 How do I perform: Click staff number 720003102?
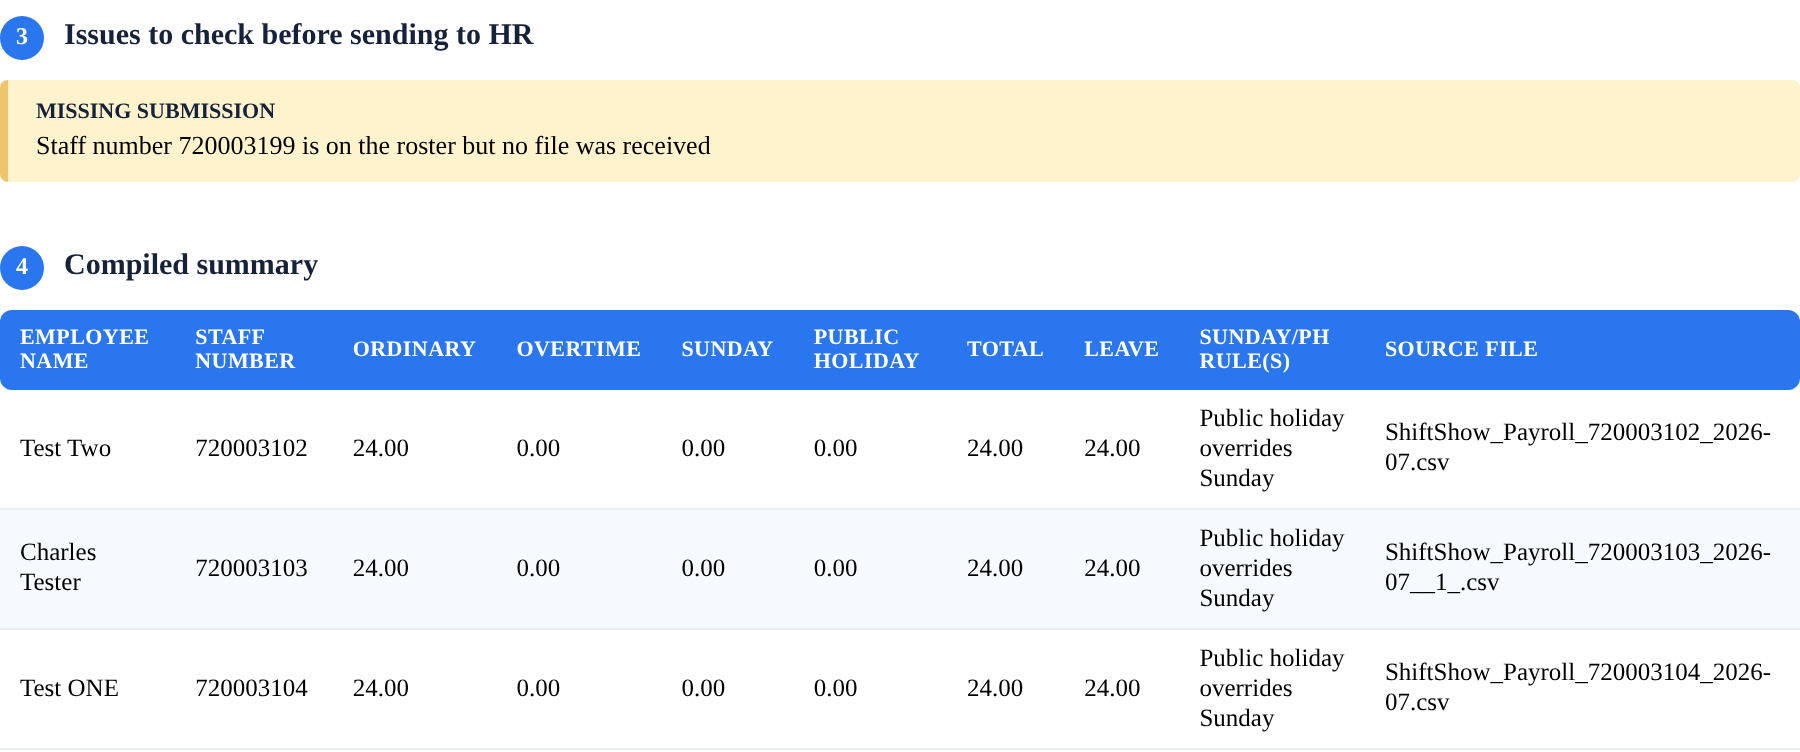pos(251,448)
